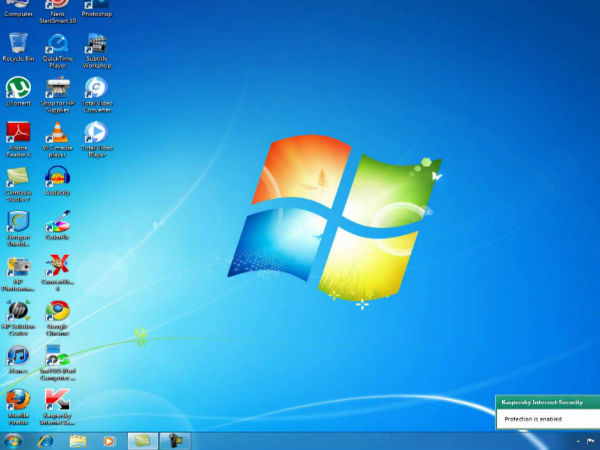
Task: Open the Windows Start menu
Action: 13,441
